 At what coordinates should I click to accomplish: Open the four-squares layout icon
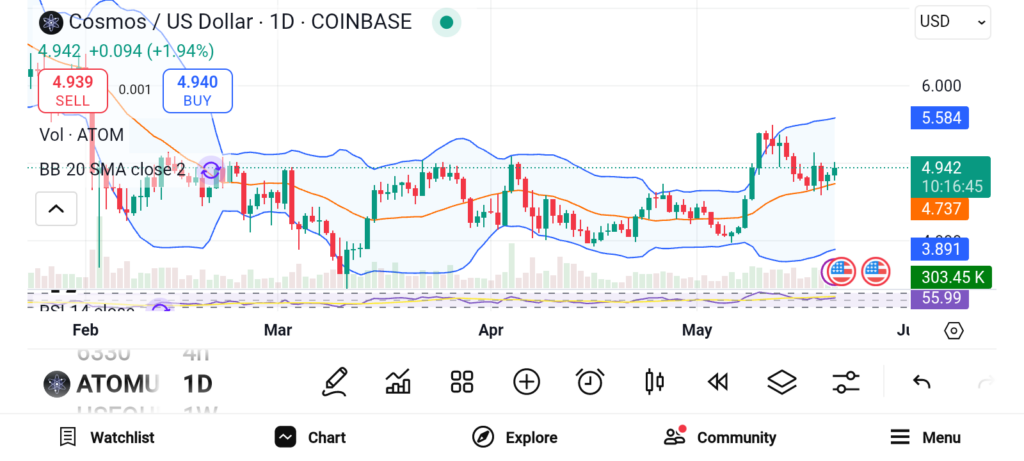click(462, 382)
